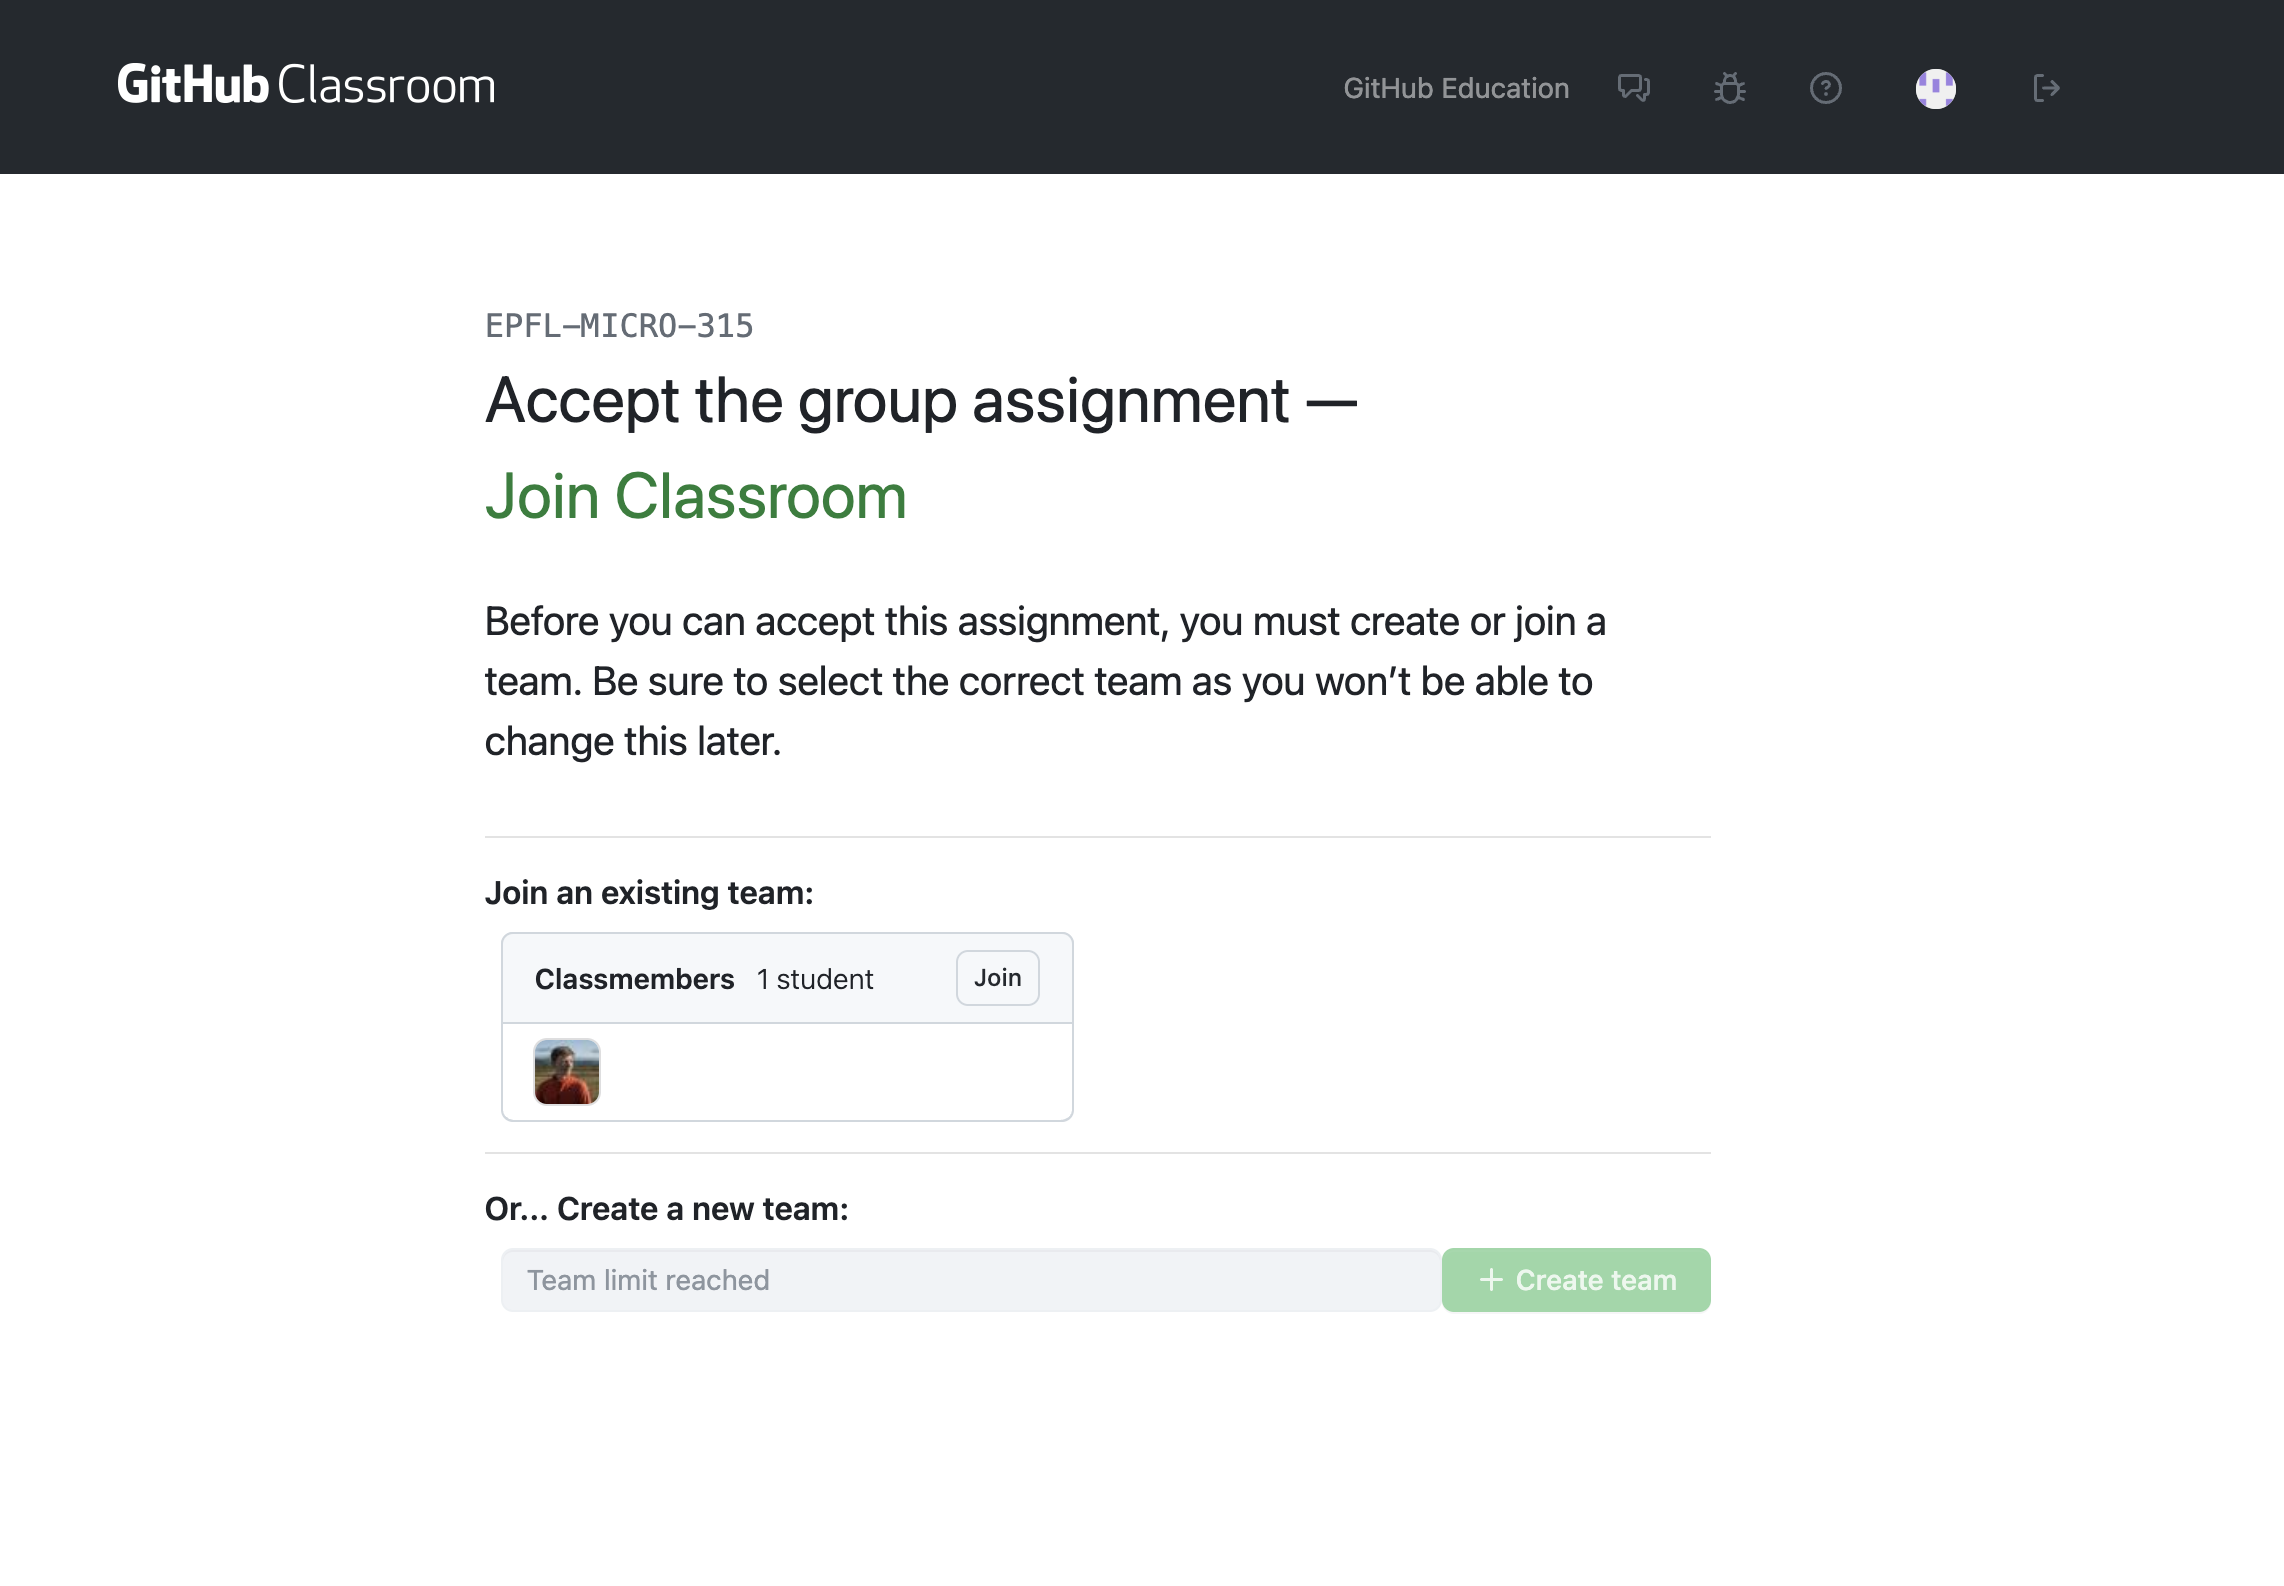The height and width of the screenshot is (1586, 2284).
Task: Join the Classmembers team
Action: 997,978
